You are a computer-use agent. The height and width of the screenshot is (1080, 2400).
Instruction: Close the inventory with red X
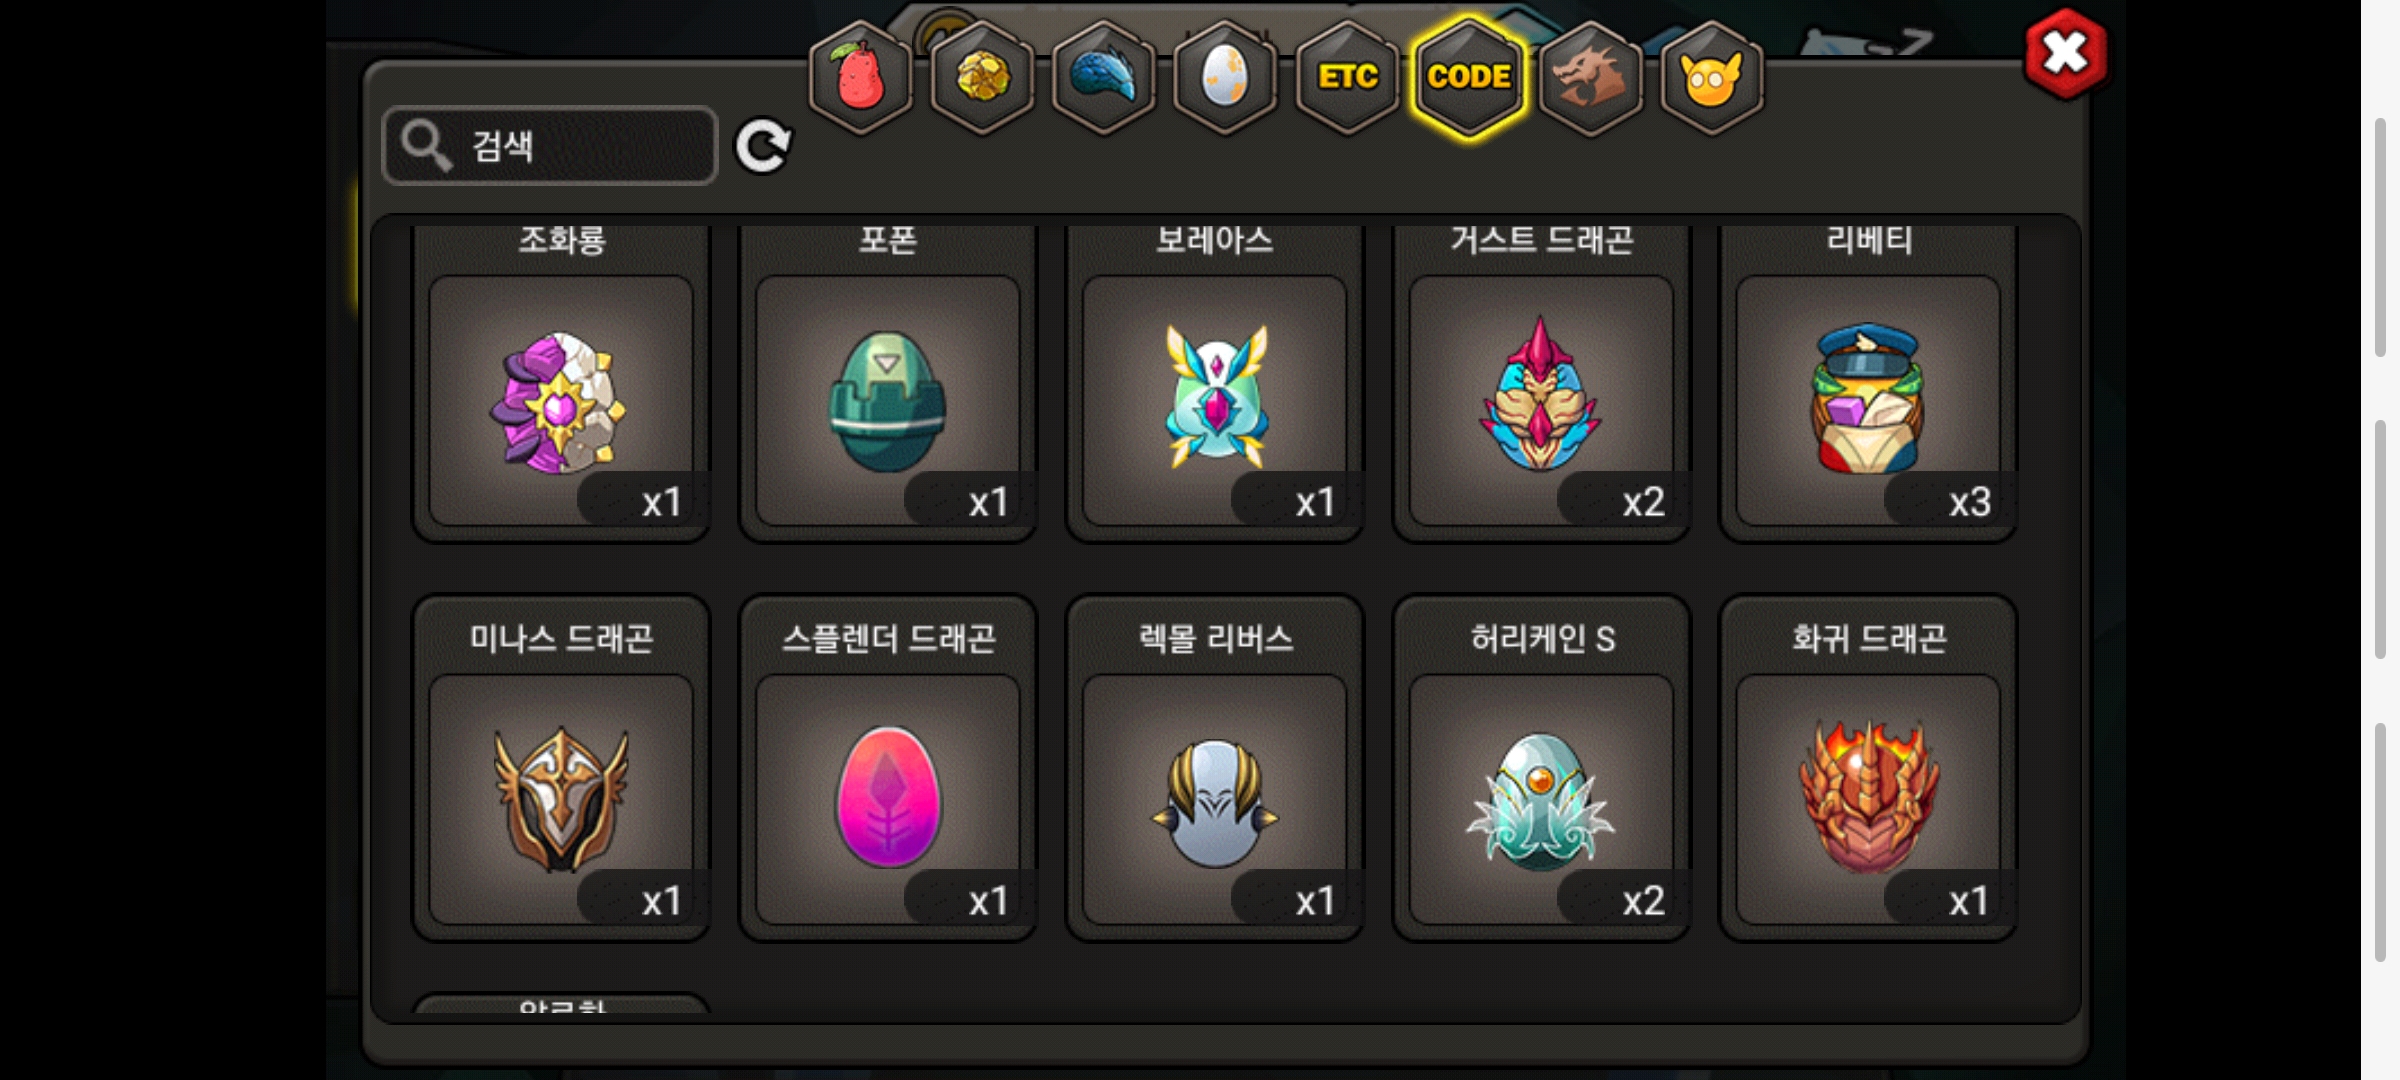(2065, 54)
